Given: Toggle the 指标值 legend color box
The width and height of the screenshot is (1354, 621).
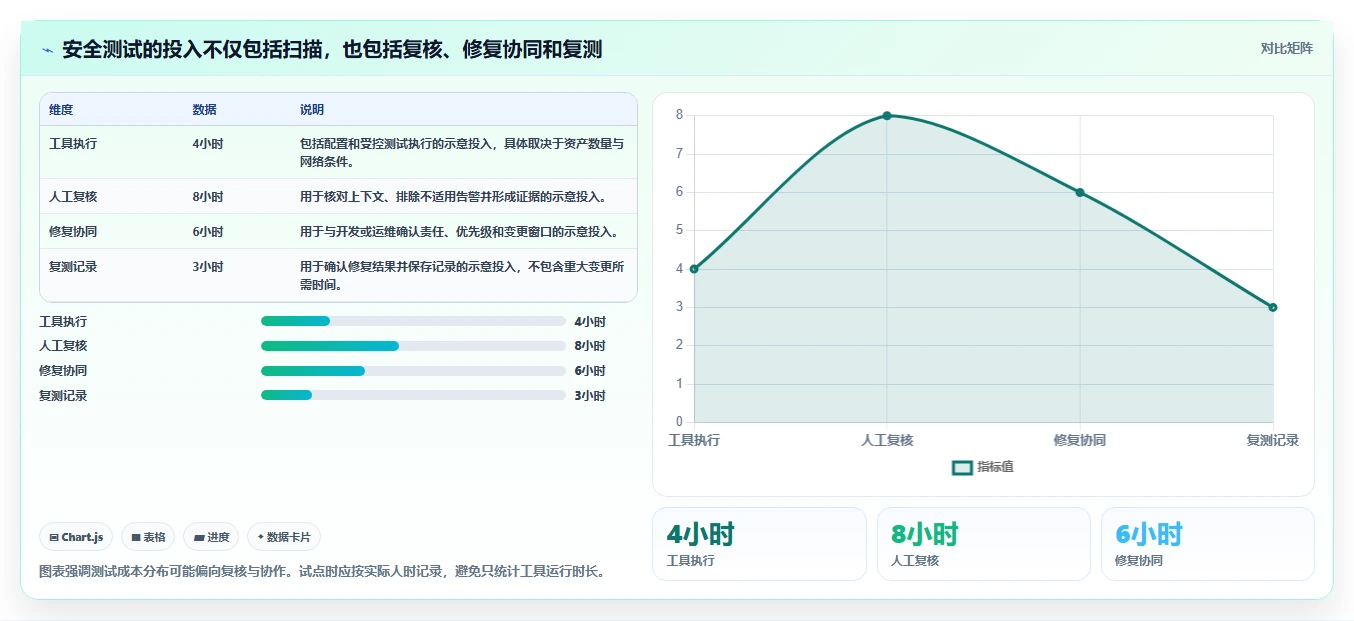Looking at the screenshot, I should point(962,467).
